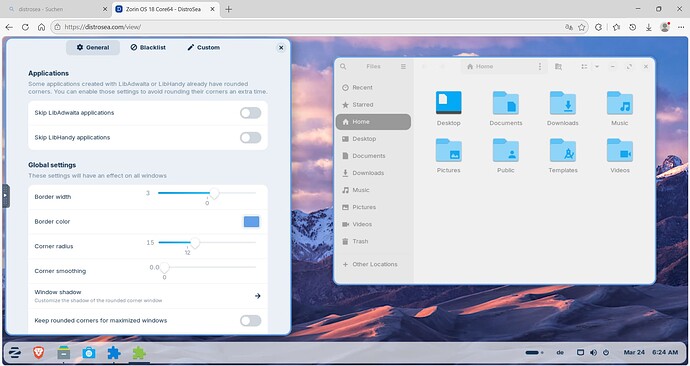
Task: Expand the DistroSea left side panel handle
Action: [x=5, y=196]
